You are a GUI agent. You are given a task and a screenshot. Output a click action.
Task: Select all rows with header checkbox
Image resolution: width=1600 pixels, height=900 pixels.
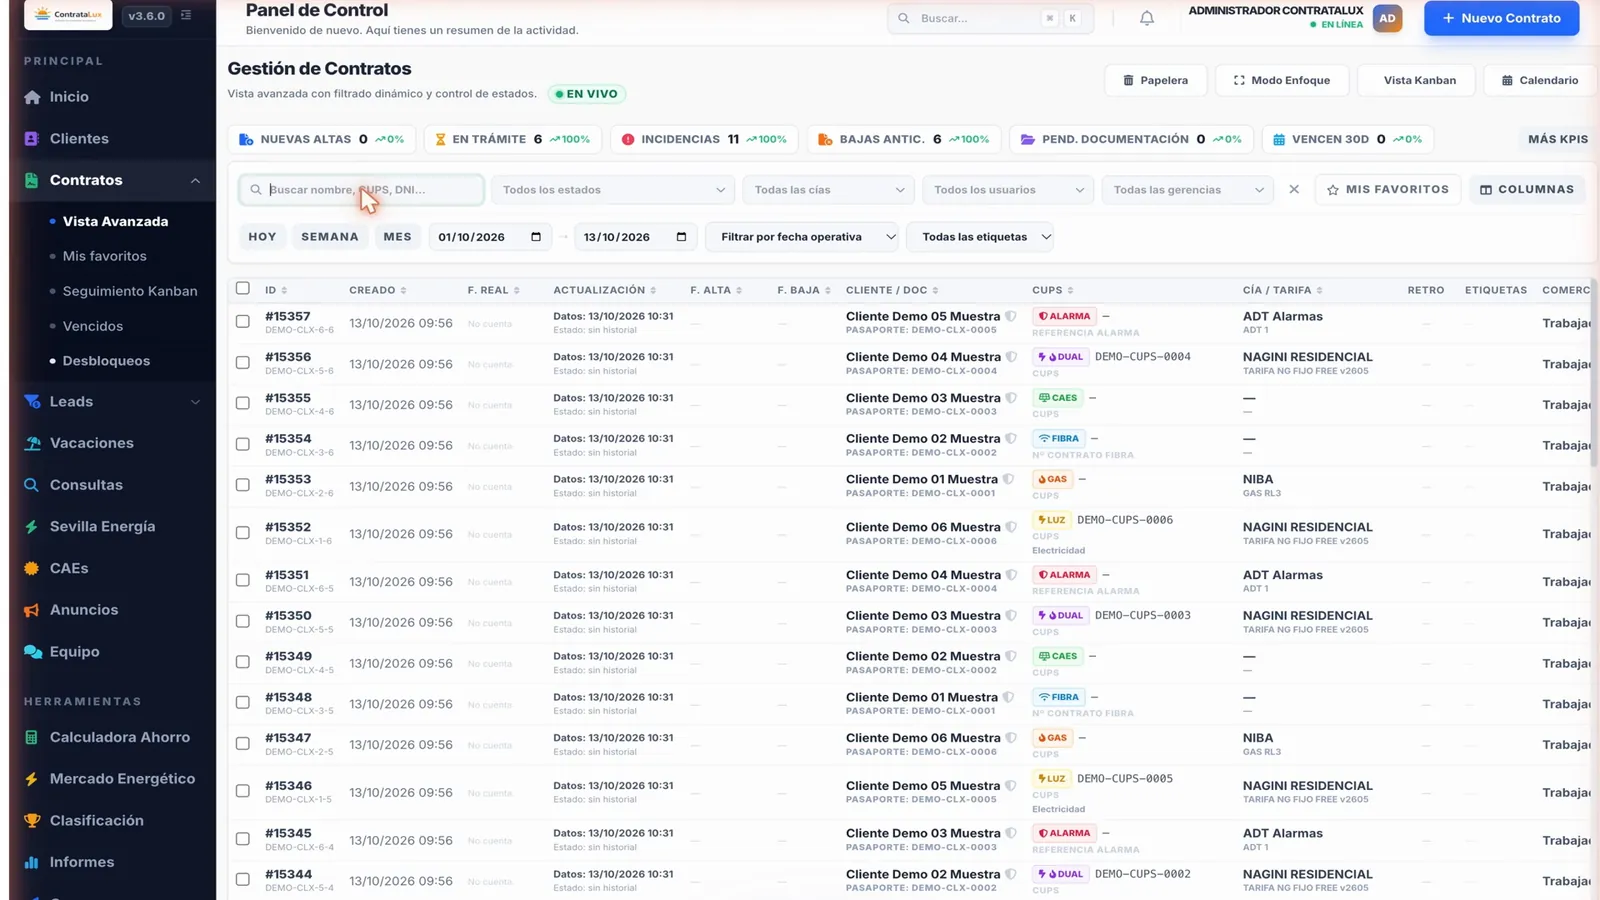[x=242, y=288]
